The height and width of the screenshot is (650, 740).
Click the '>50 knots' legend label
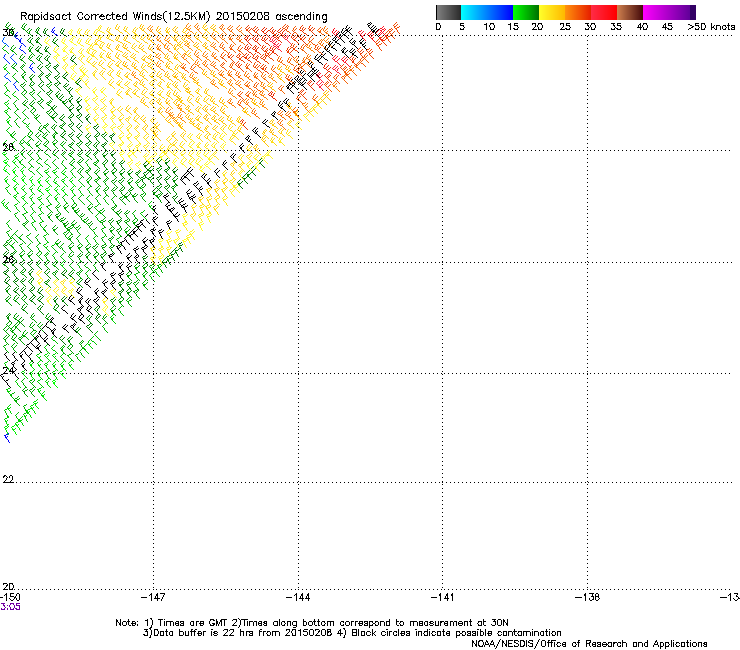pos(711,27)
